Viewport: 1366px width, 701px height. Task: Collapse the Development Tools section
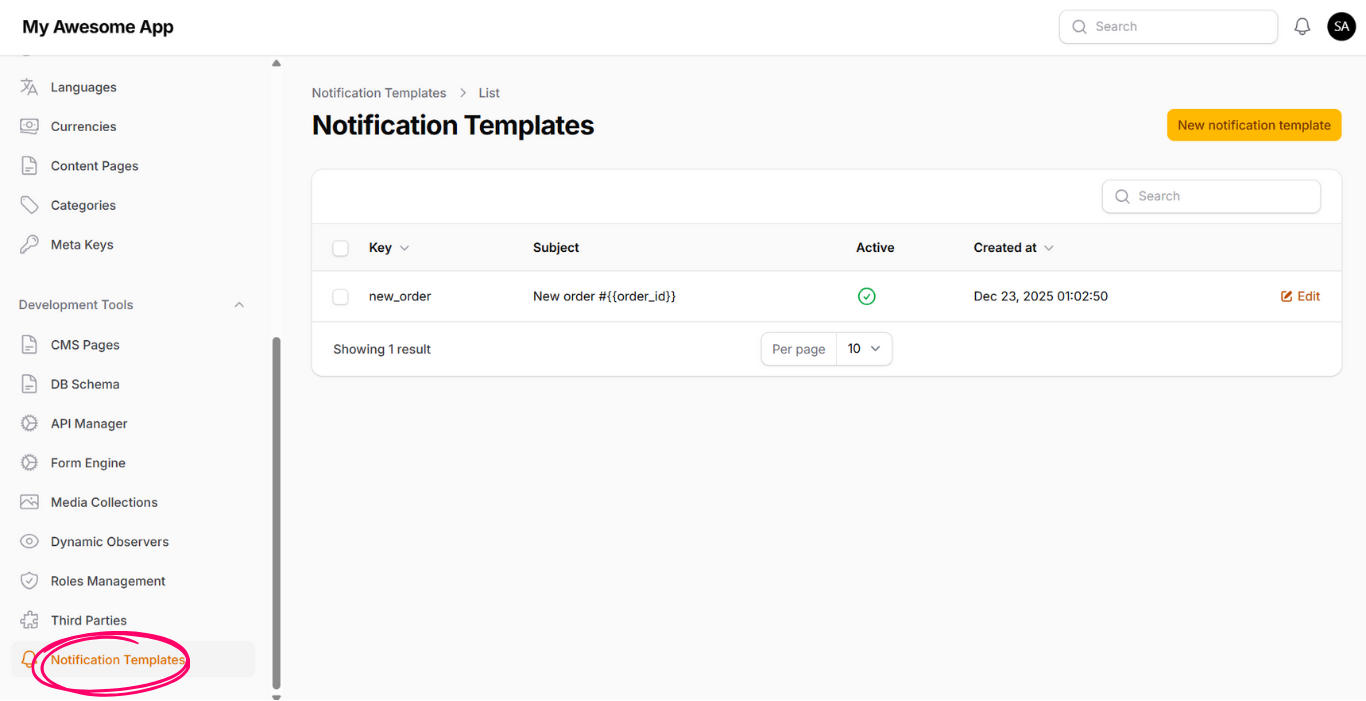(239, 305)
